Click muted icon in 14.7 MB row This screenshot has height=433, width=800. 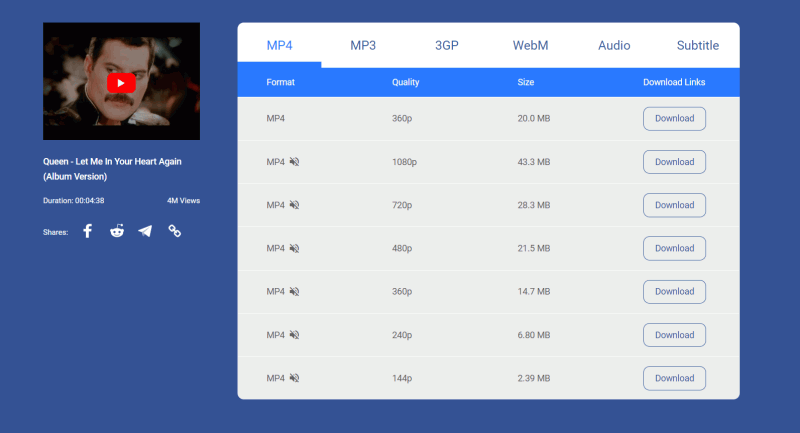click(x=294, y=291)
